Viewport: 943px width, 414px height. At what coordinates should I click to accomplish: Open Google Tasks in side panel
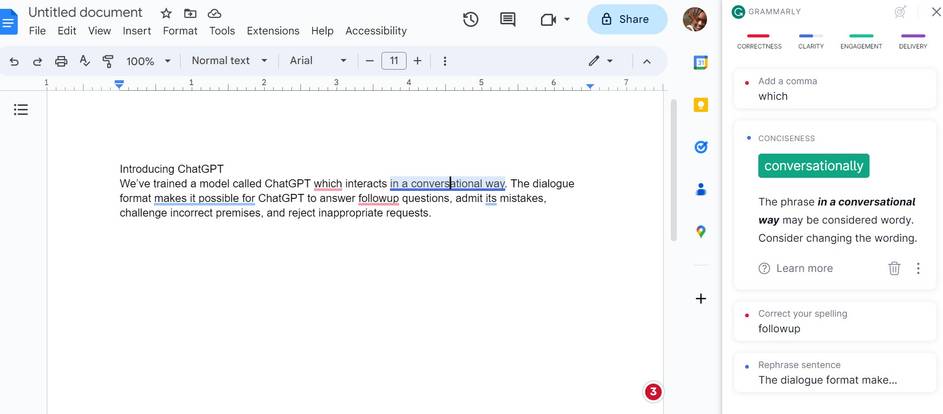pos(701,147)
